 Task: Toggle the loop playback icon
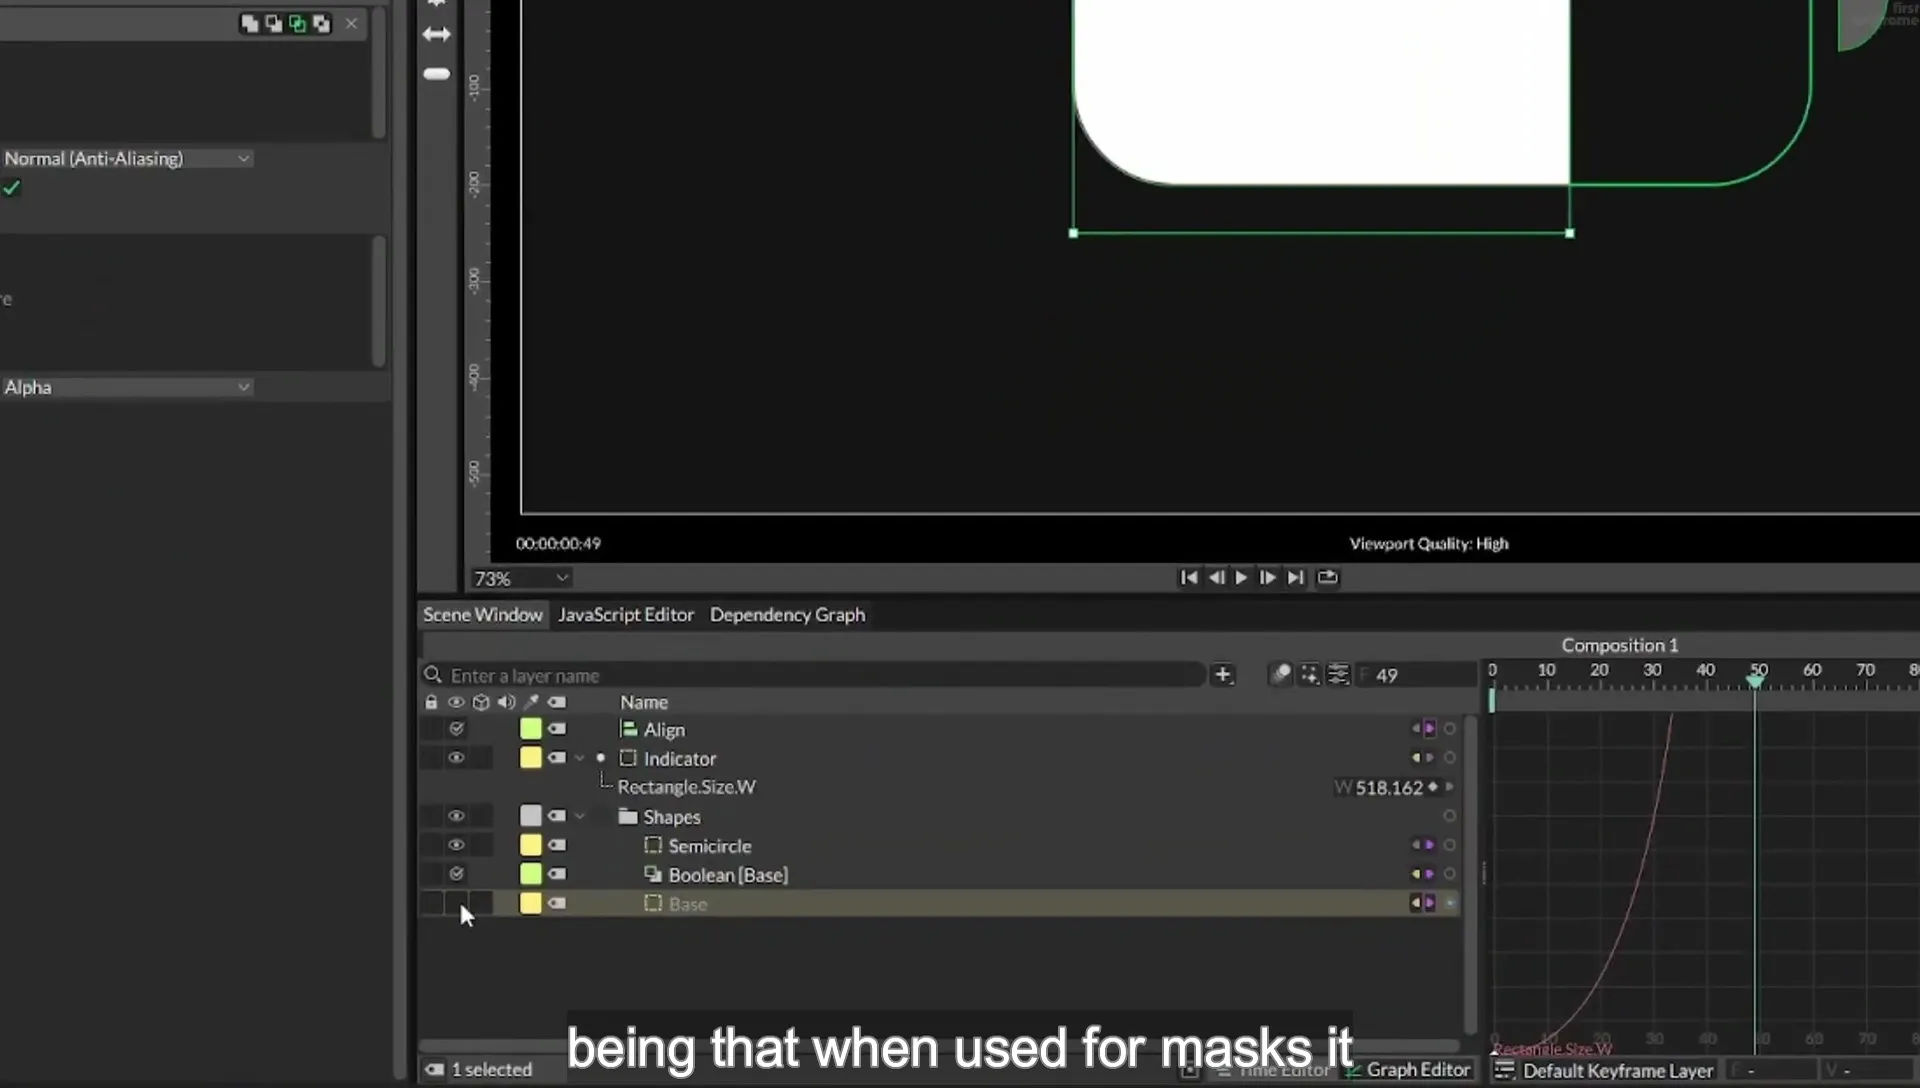tap(1327, 577)
